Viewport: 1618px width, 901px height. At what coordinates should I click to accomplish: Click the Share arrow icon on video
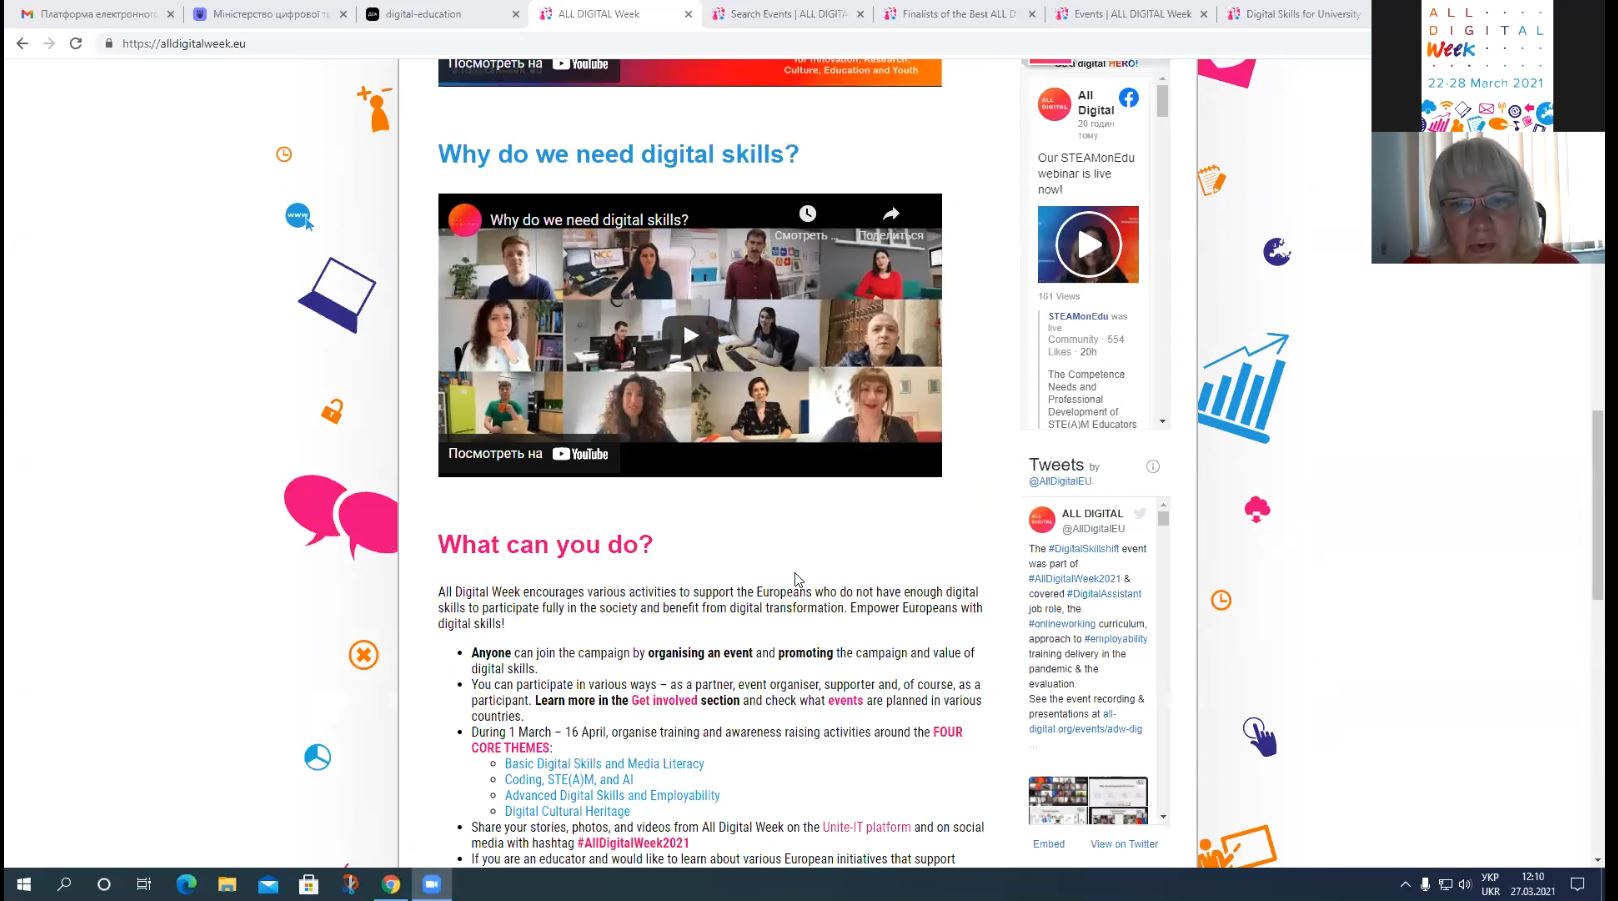(x=891, y=214)
